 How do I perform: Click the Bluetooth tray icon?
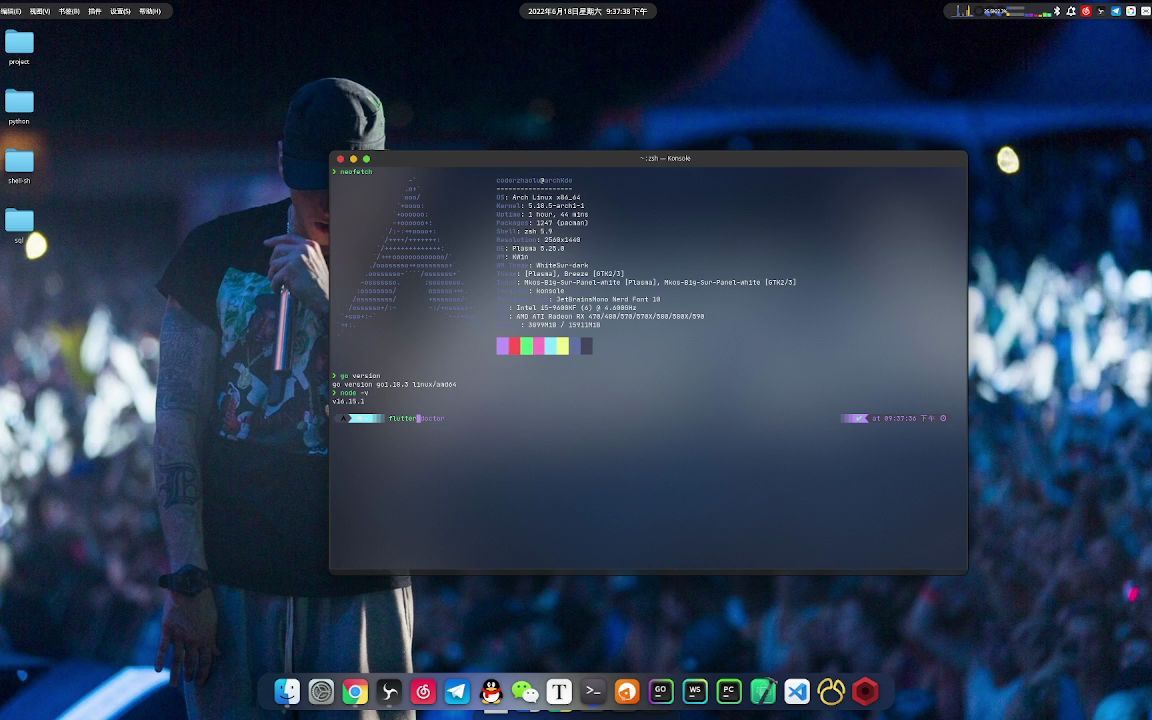[x=1056, y=11]
